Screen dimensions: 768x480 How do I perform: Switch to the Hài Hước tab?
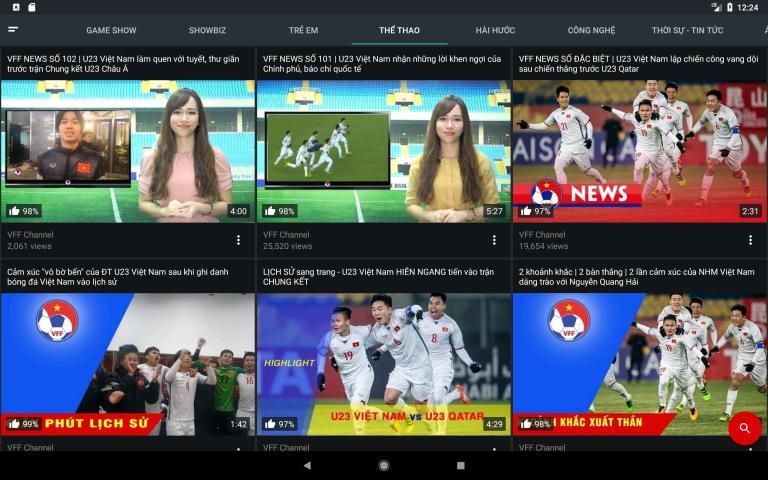tap(495, 30)
